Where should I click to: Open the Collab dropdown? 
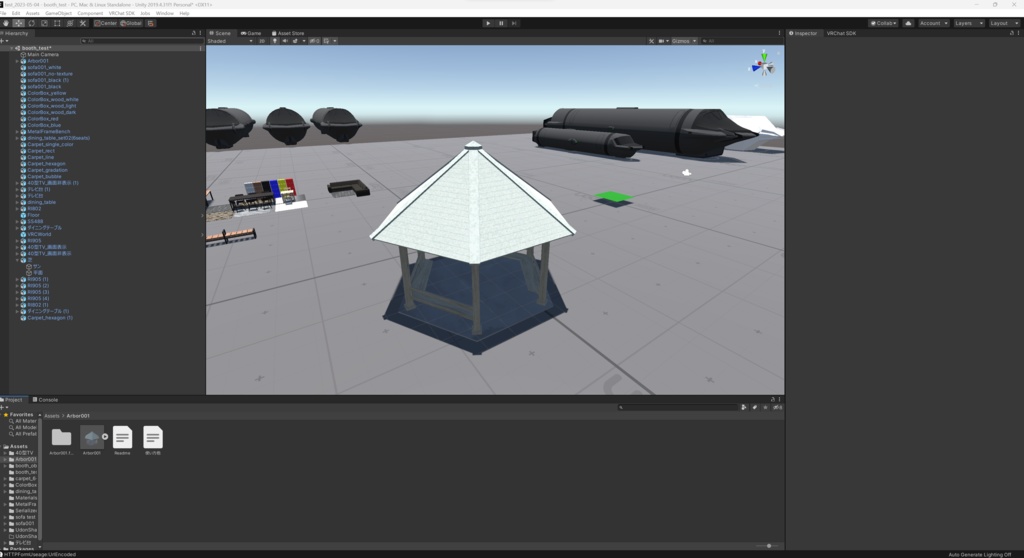tap(884, 23)
